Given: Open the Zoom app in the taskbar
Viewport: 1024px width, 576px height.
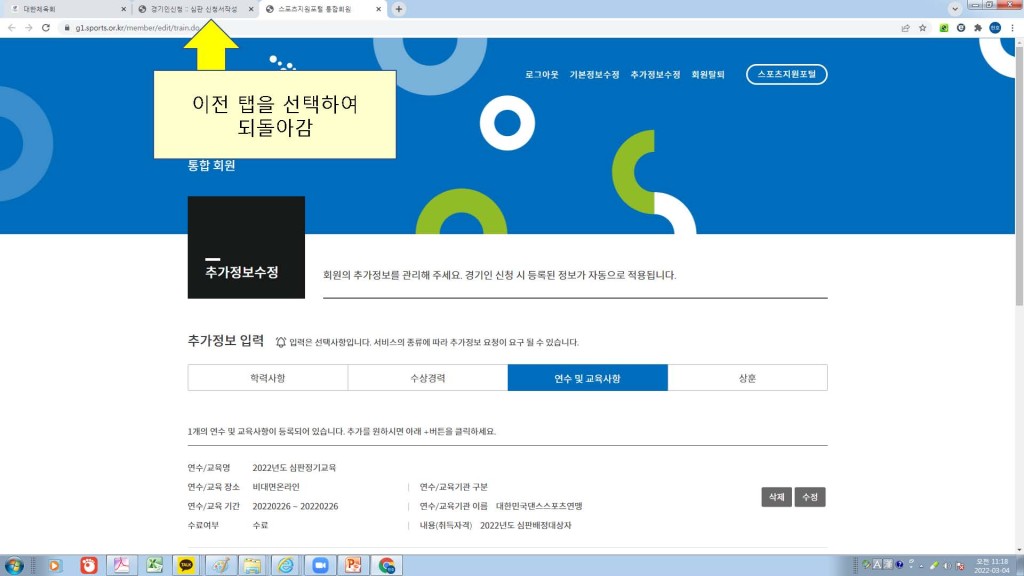Looking at the screenshot, I should click(x=320, y=565).
